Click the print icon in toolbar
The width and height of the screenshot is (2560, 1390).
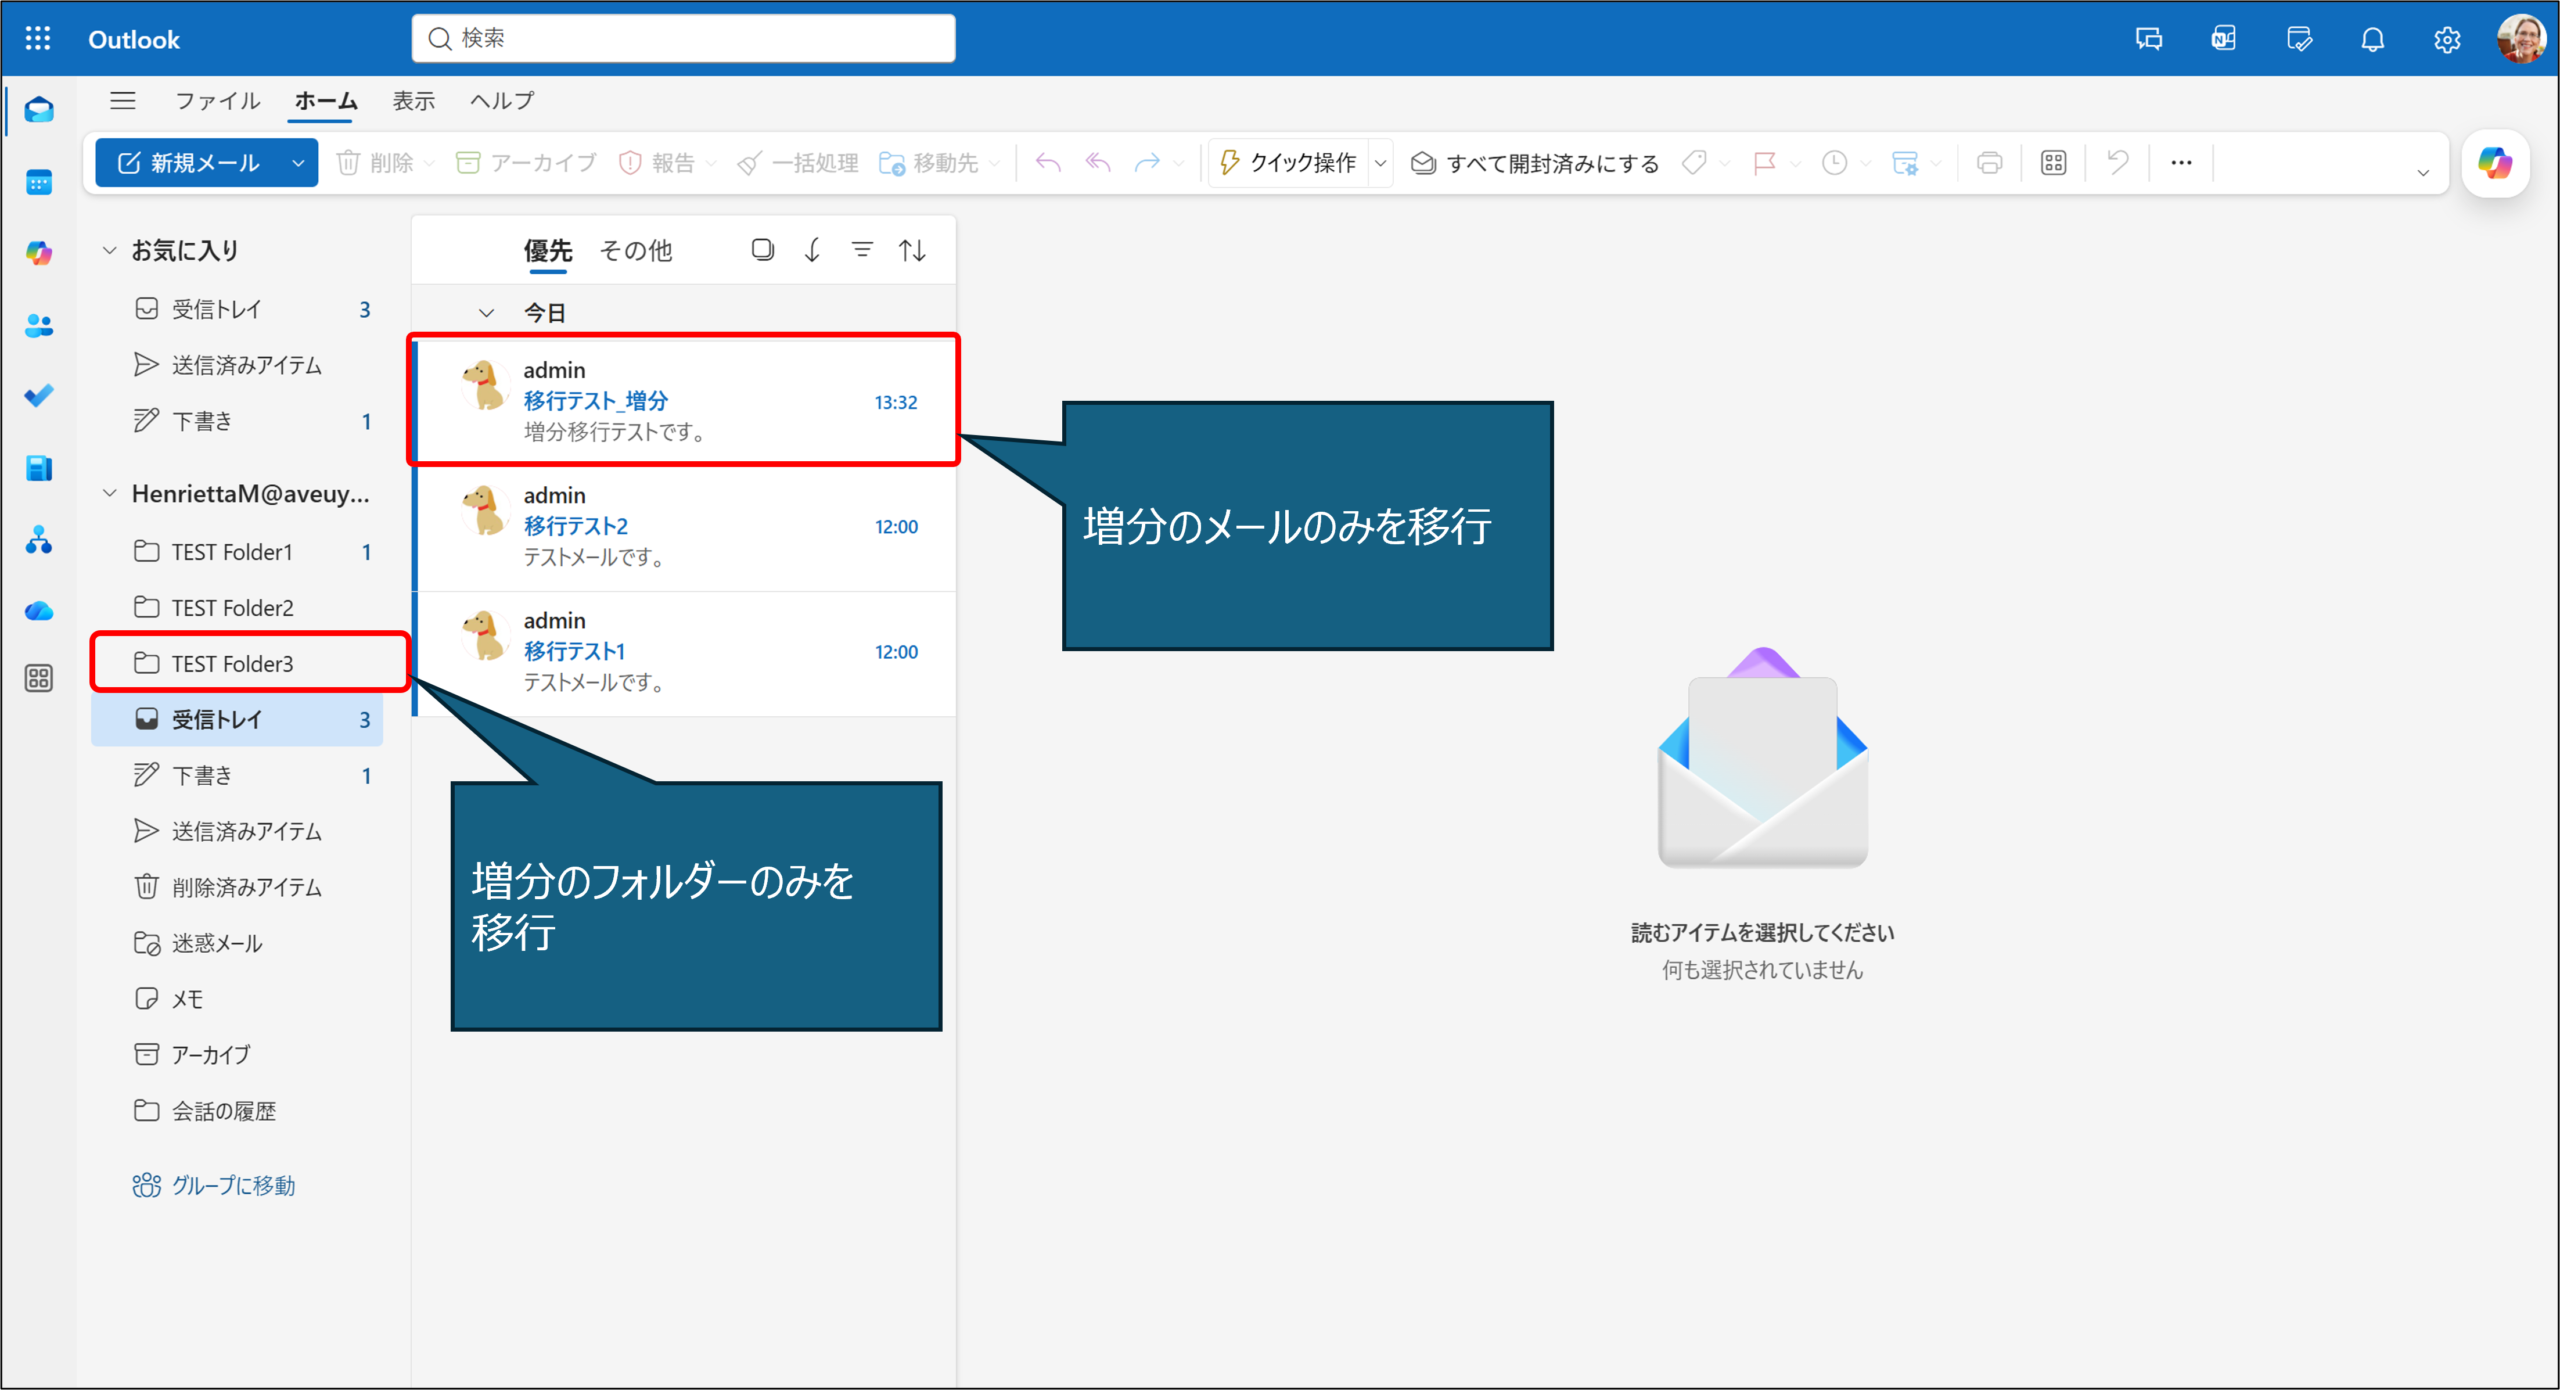(1989, 163)
